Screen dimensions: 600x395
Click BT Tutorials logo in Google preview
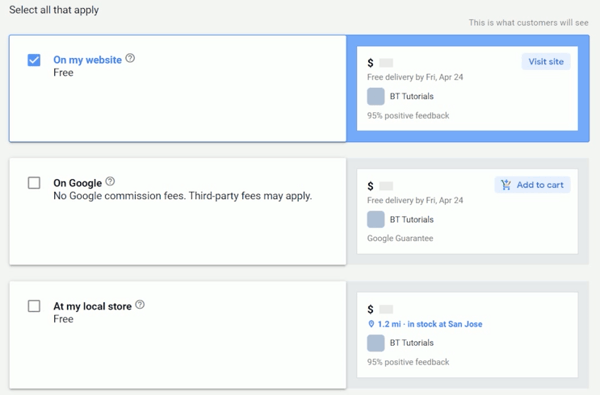[376, 220]
